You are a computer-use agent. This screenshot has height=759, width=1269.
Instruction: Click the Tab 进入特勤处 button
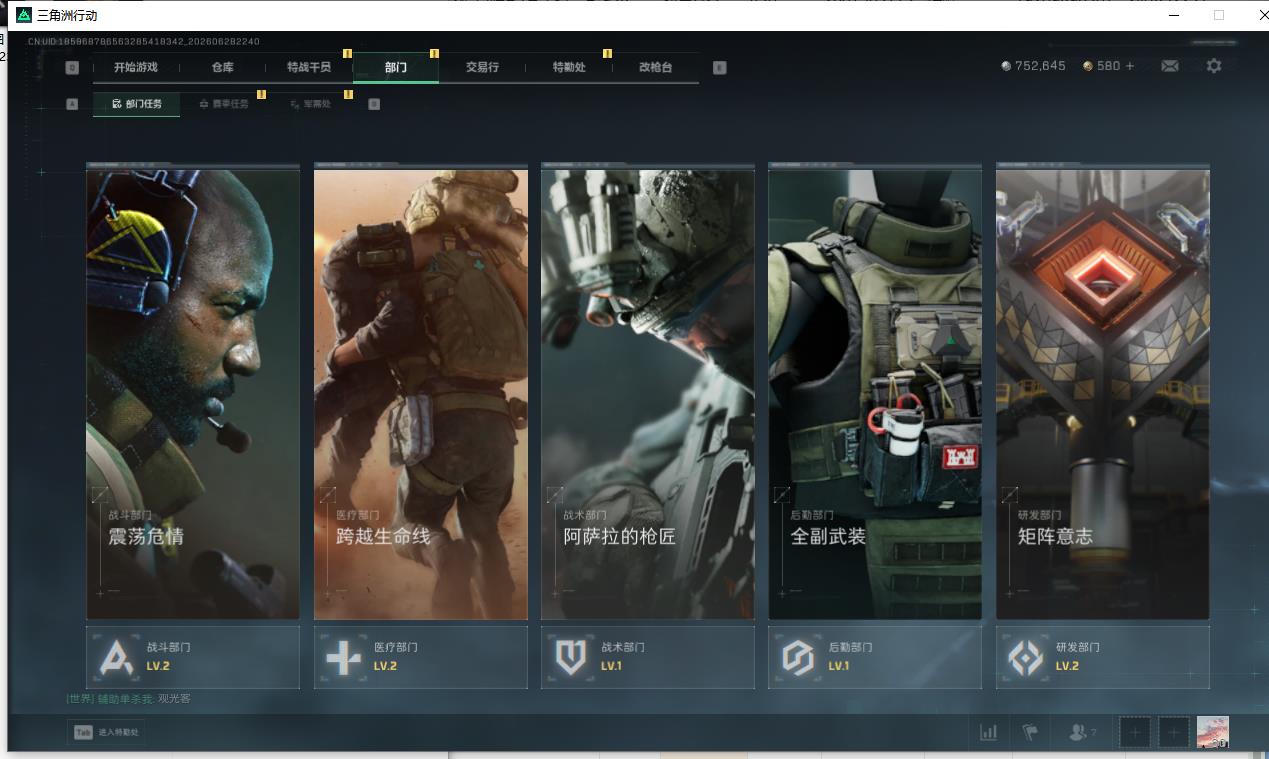[x=106, y=732]
